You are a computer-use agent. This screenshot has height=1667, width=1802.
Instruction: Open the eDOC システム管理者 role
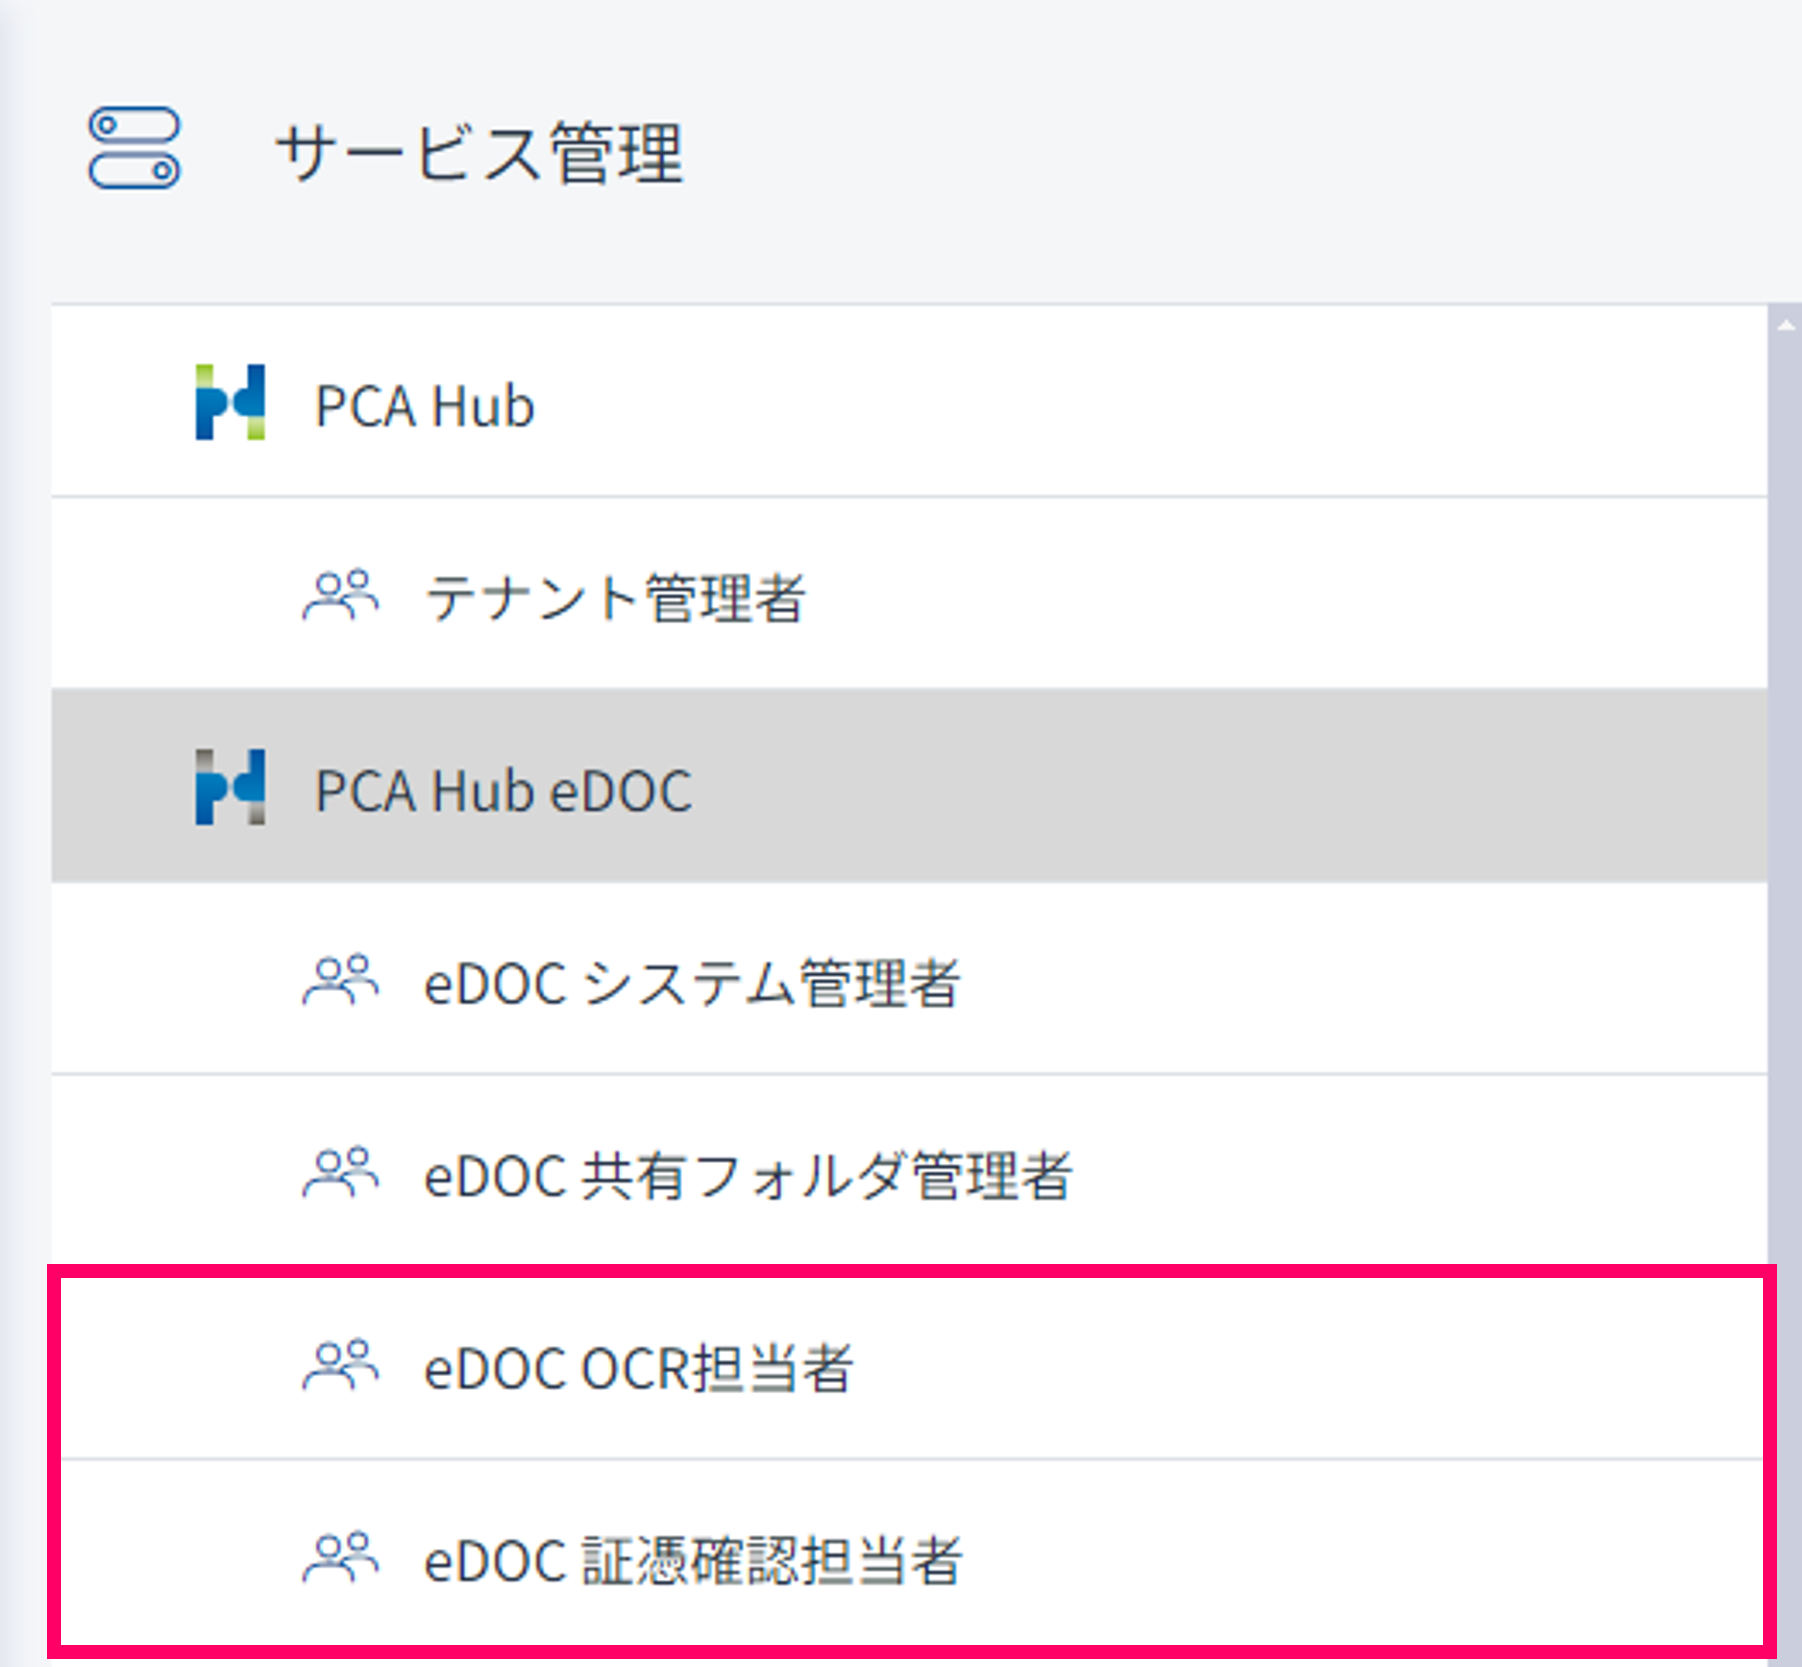691,983
